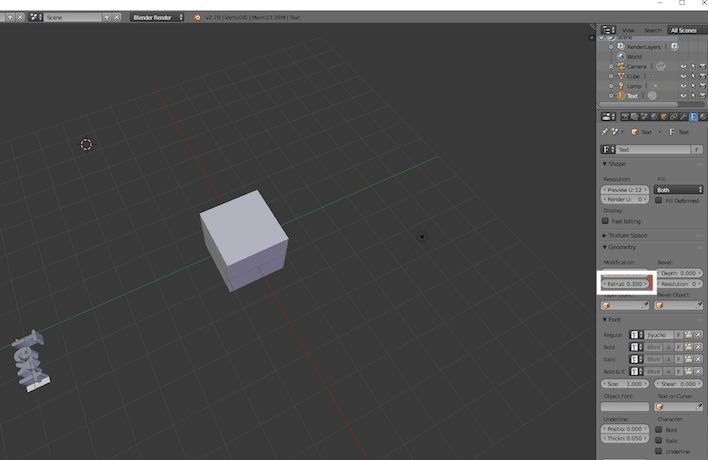Click the Extrude value field
The image size is (708, 460).
[625, 284]
